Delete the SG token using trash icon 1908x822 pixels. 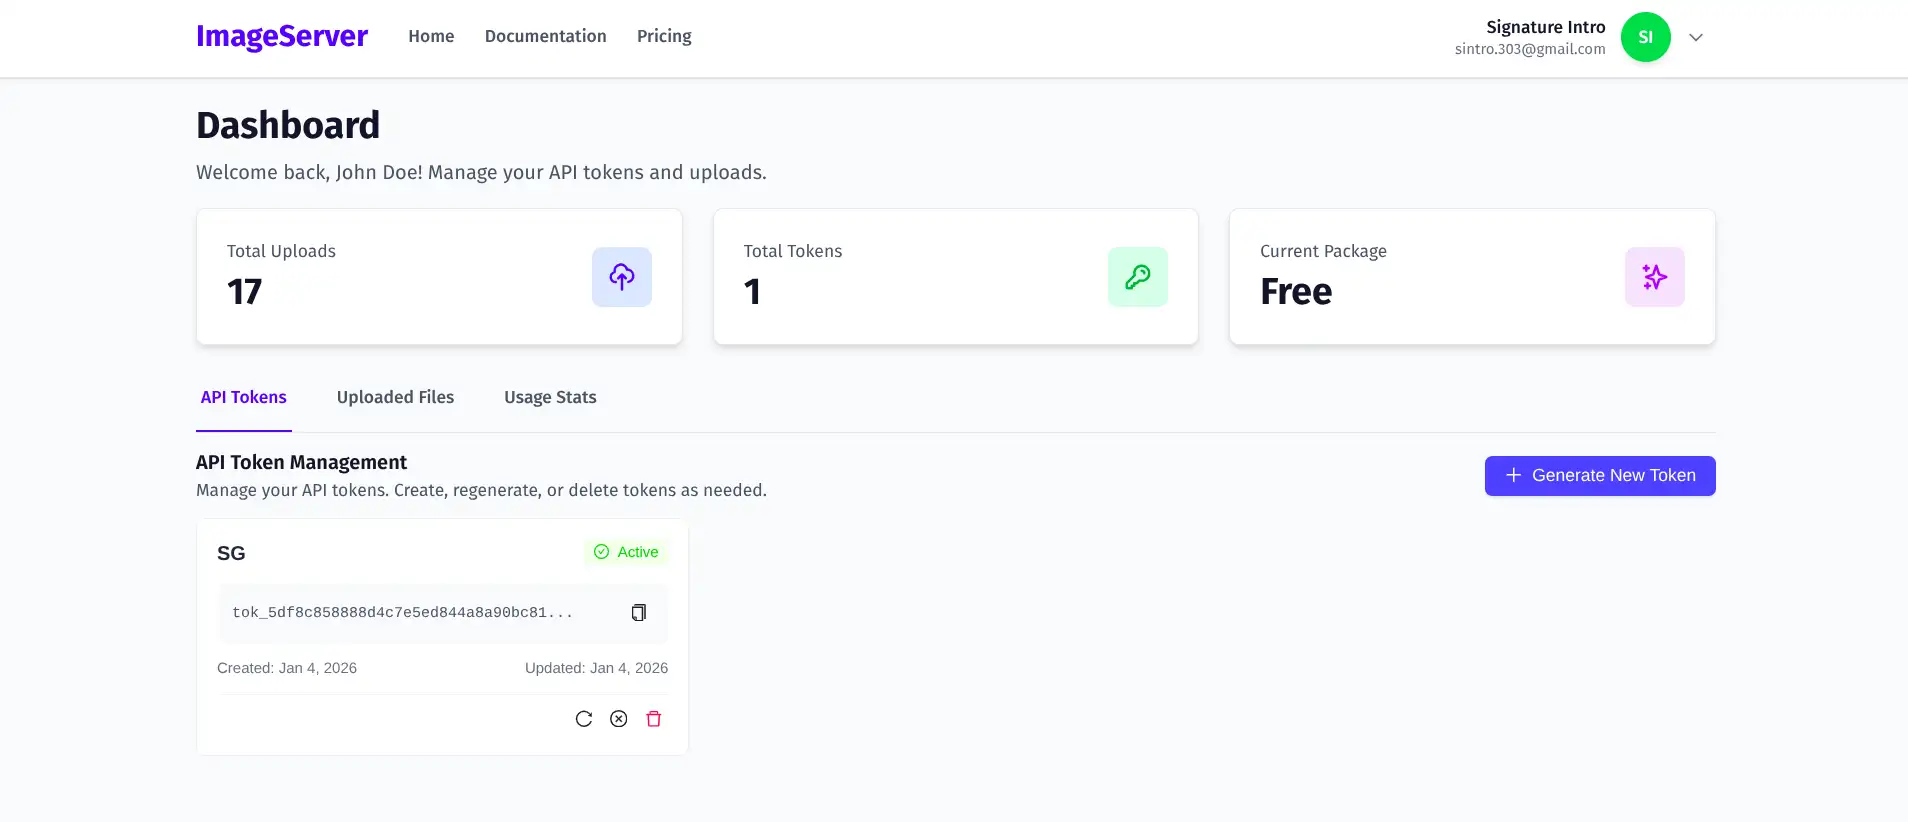pyautogui.click(x=654, y=719)
